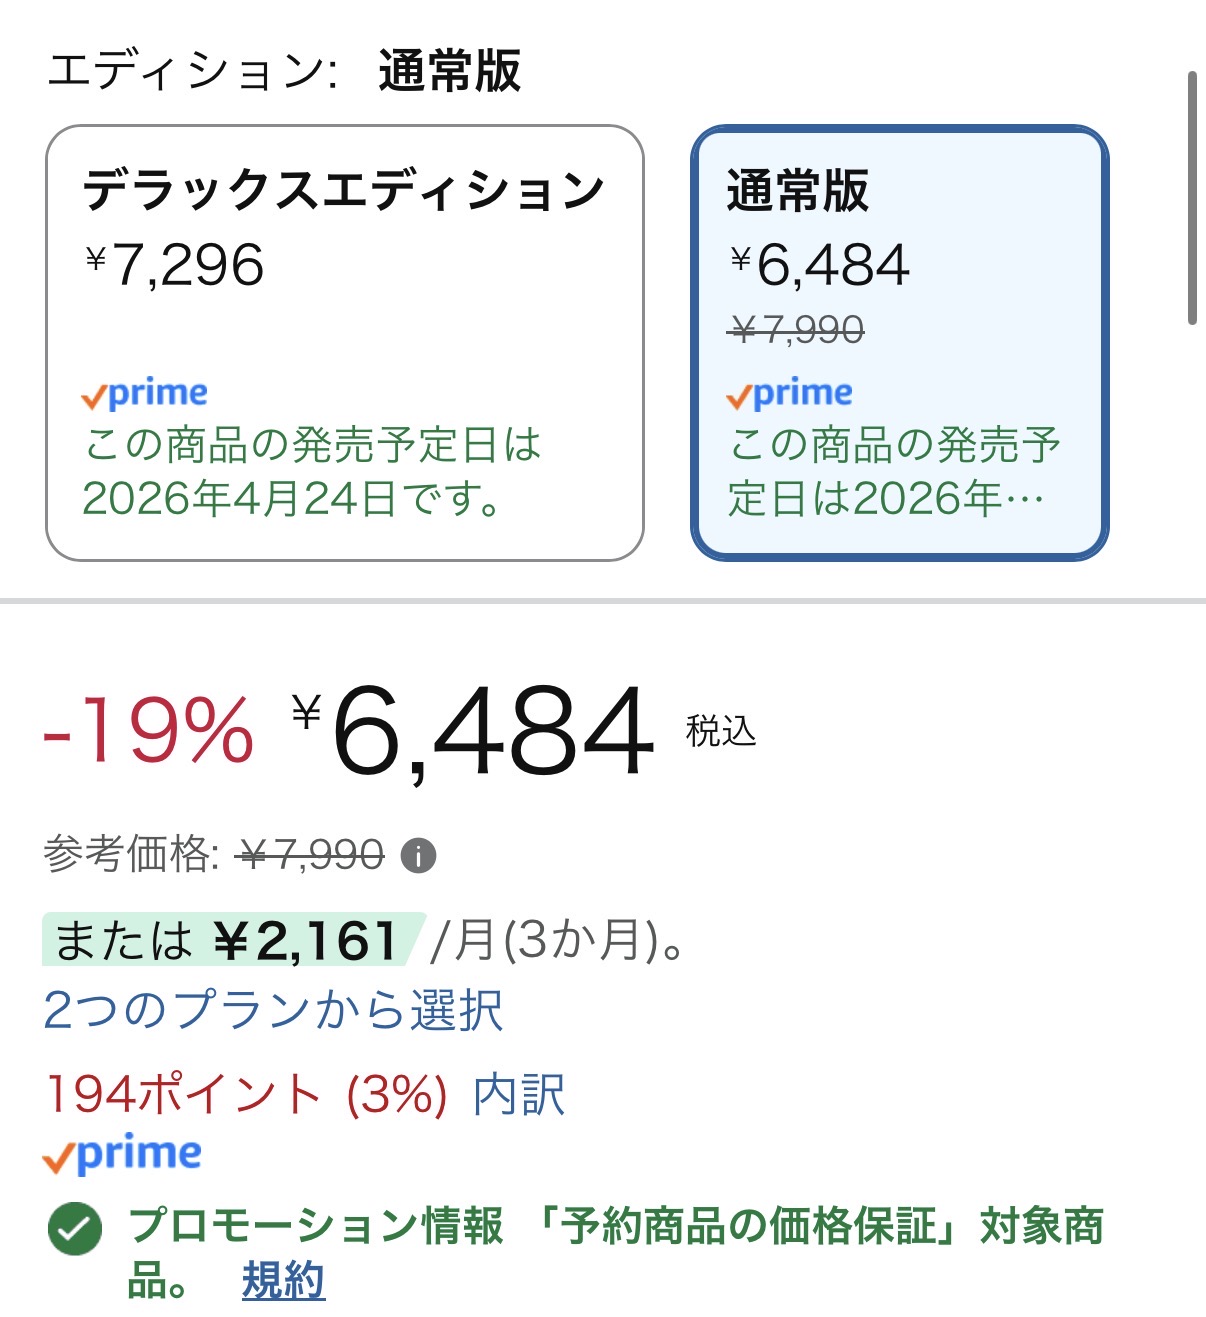Click the large ¥6,484 price
The height and width of the screenshot is (1317, 1206).
(x=475, y=732)
